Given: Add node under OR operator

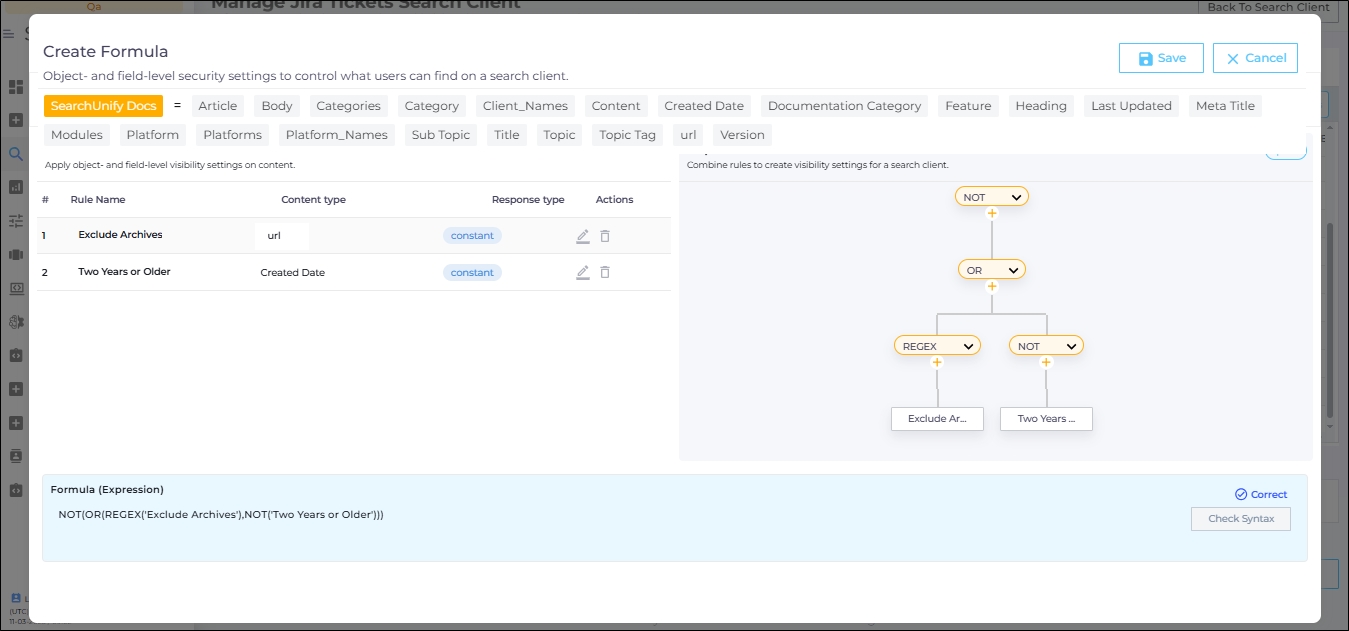Looking at the screenshot, I should 992,286.
